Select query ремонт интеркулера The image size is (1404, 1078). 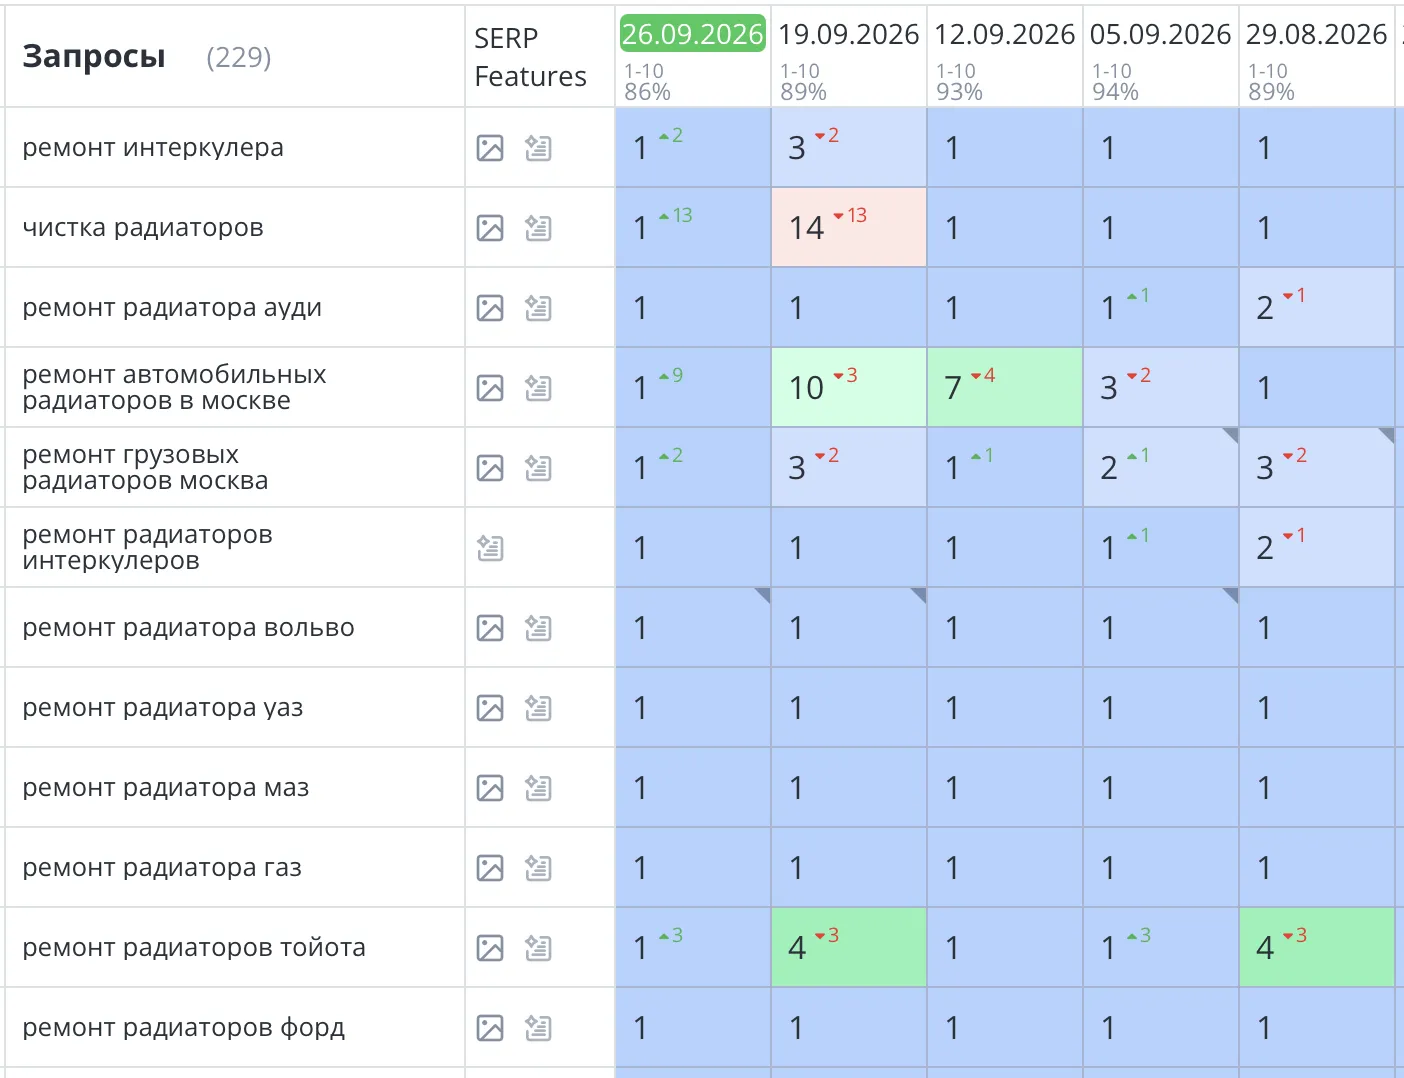point(153,148)
